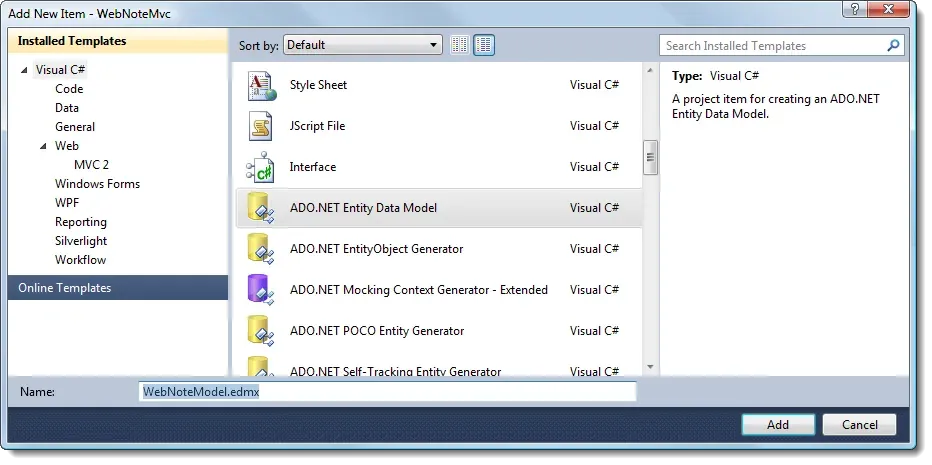Select the Windows Forms category
The width and height of the screenshot is (932, 465).
point(97,184)
